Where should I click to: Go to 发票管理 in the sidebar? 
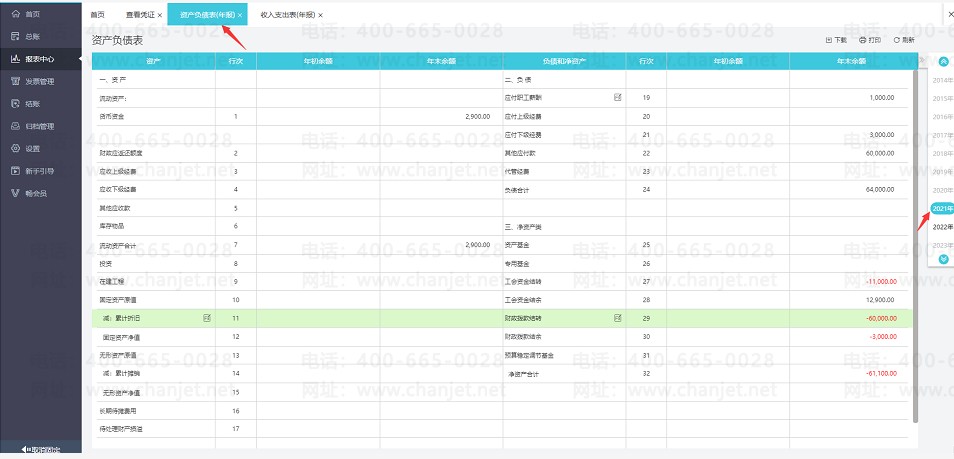pos(38,81)
